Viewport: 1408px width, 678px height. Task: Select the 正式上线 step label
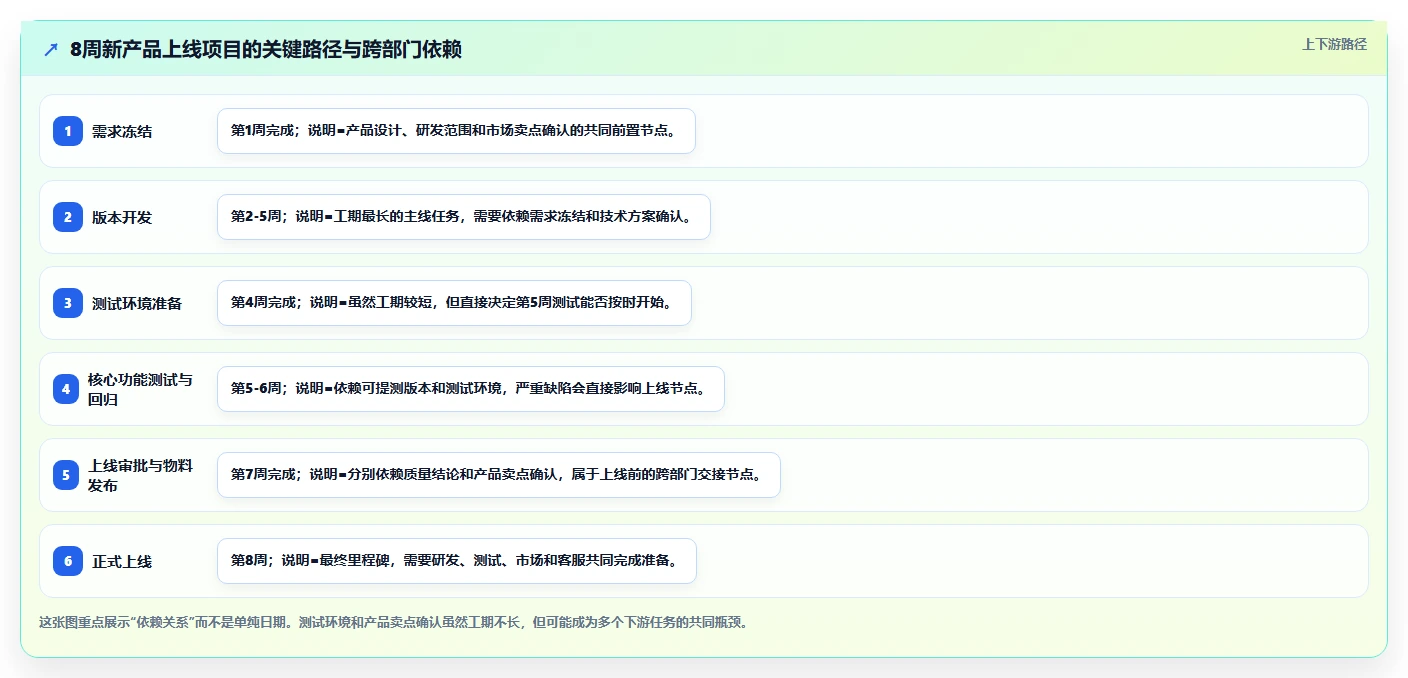tap(122, 561)
